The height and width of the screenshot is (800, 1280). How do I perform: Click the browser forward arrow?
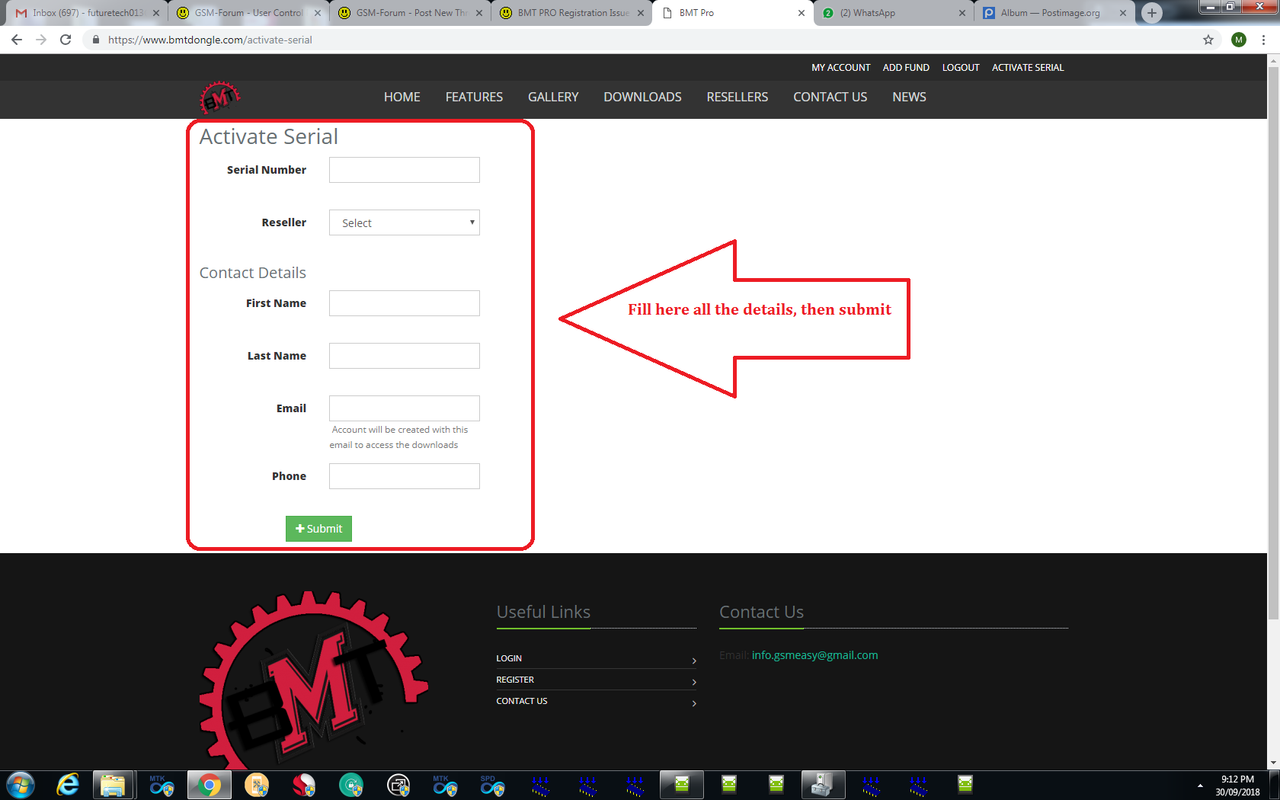(41, 40)
